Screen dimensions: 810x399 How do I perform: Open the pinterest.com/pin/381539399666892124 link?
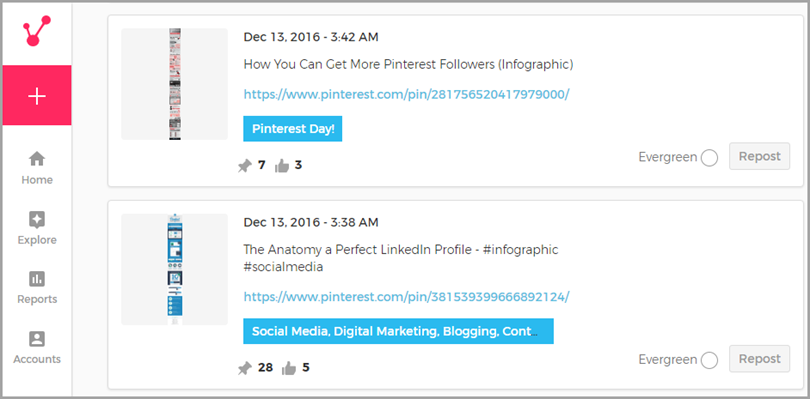pyautogui.click(x=407, y=297)
